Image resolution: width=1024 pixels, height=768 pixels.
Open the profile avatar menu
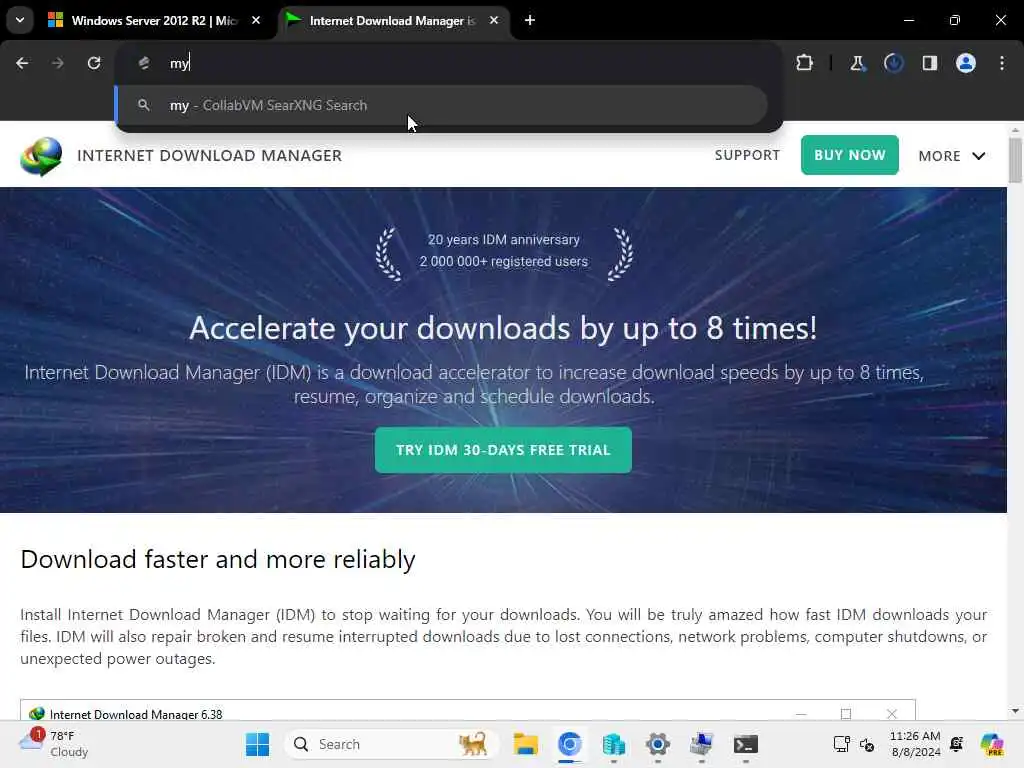[x=966, y=63]
